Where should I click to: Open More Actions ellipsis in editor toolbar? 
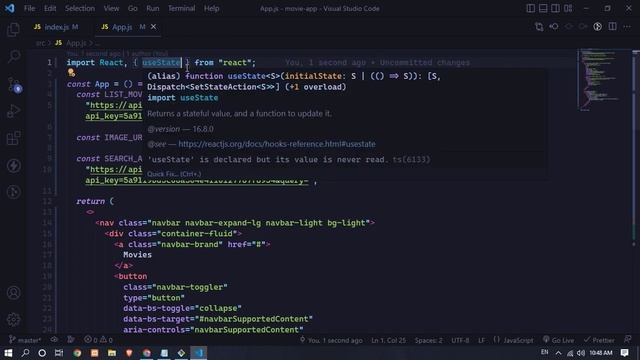627,27
